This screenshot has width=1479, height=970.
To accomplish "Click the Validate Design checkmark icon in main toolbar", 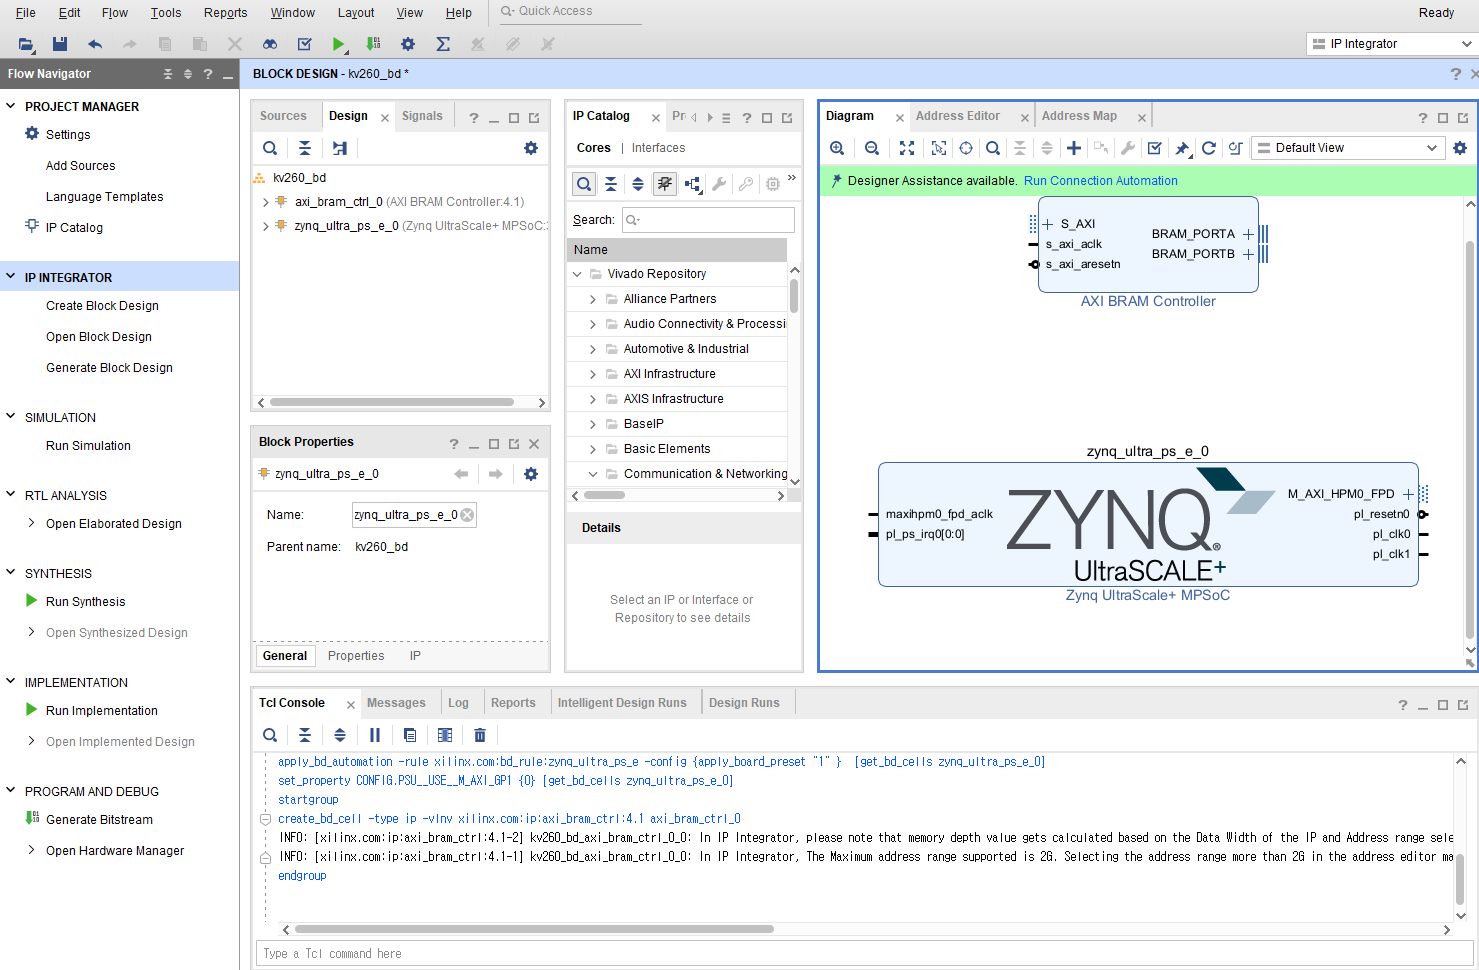I will click(305, 44).
